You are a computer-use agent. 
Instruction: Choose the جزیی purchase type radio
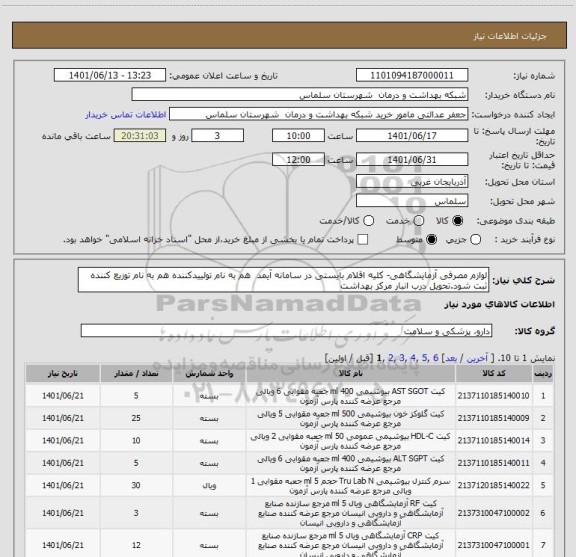tap(476, 240)
